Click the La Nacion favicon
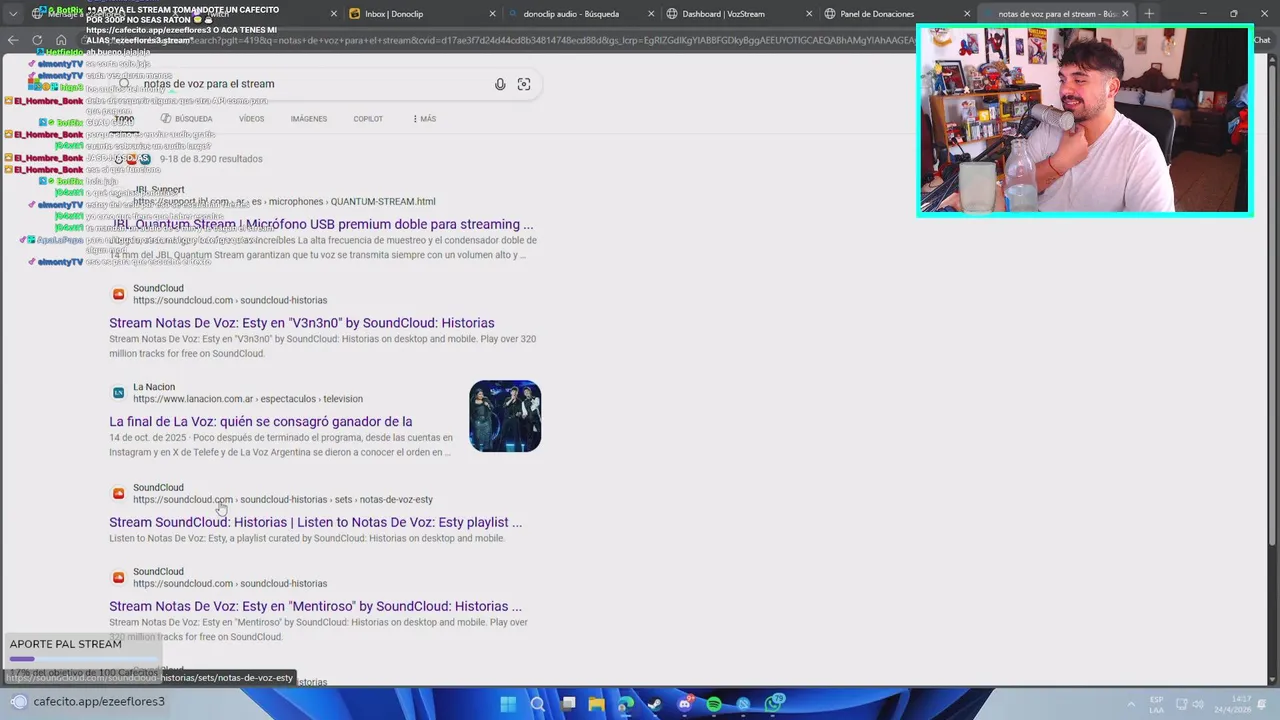The image size is (1280, 720). (118, 393)
